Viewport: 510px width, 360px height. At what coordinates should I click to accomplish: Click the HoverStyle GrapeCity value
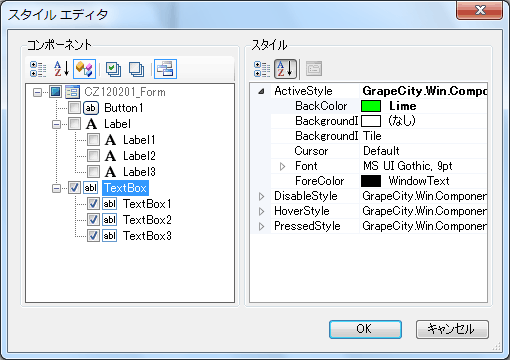coord(424,211)
